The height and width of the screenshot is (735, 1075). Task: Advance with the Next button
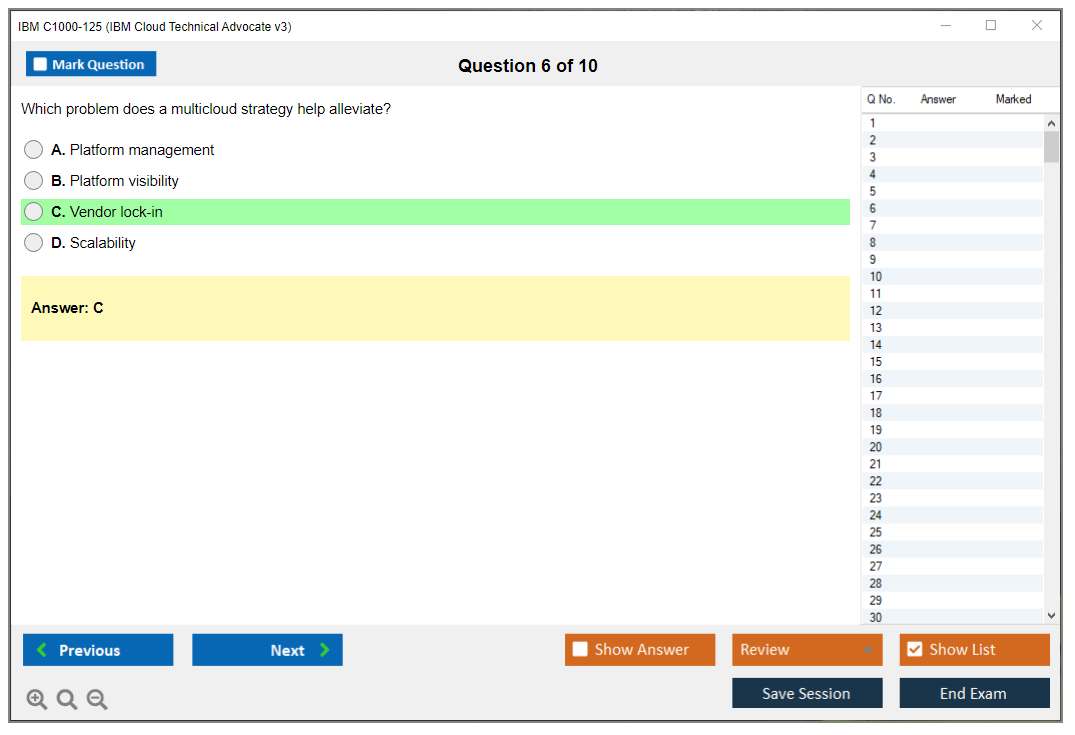[267, 650]
